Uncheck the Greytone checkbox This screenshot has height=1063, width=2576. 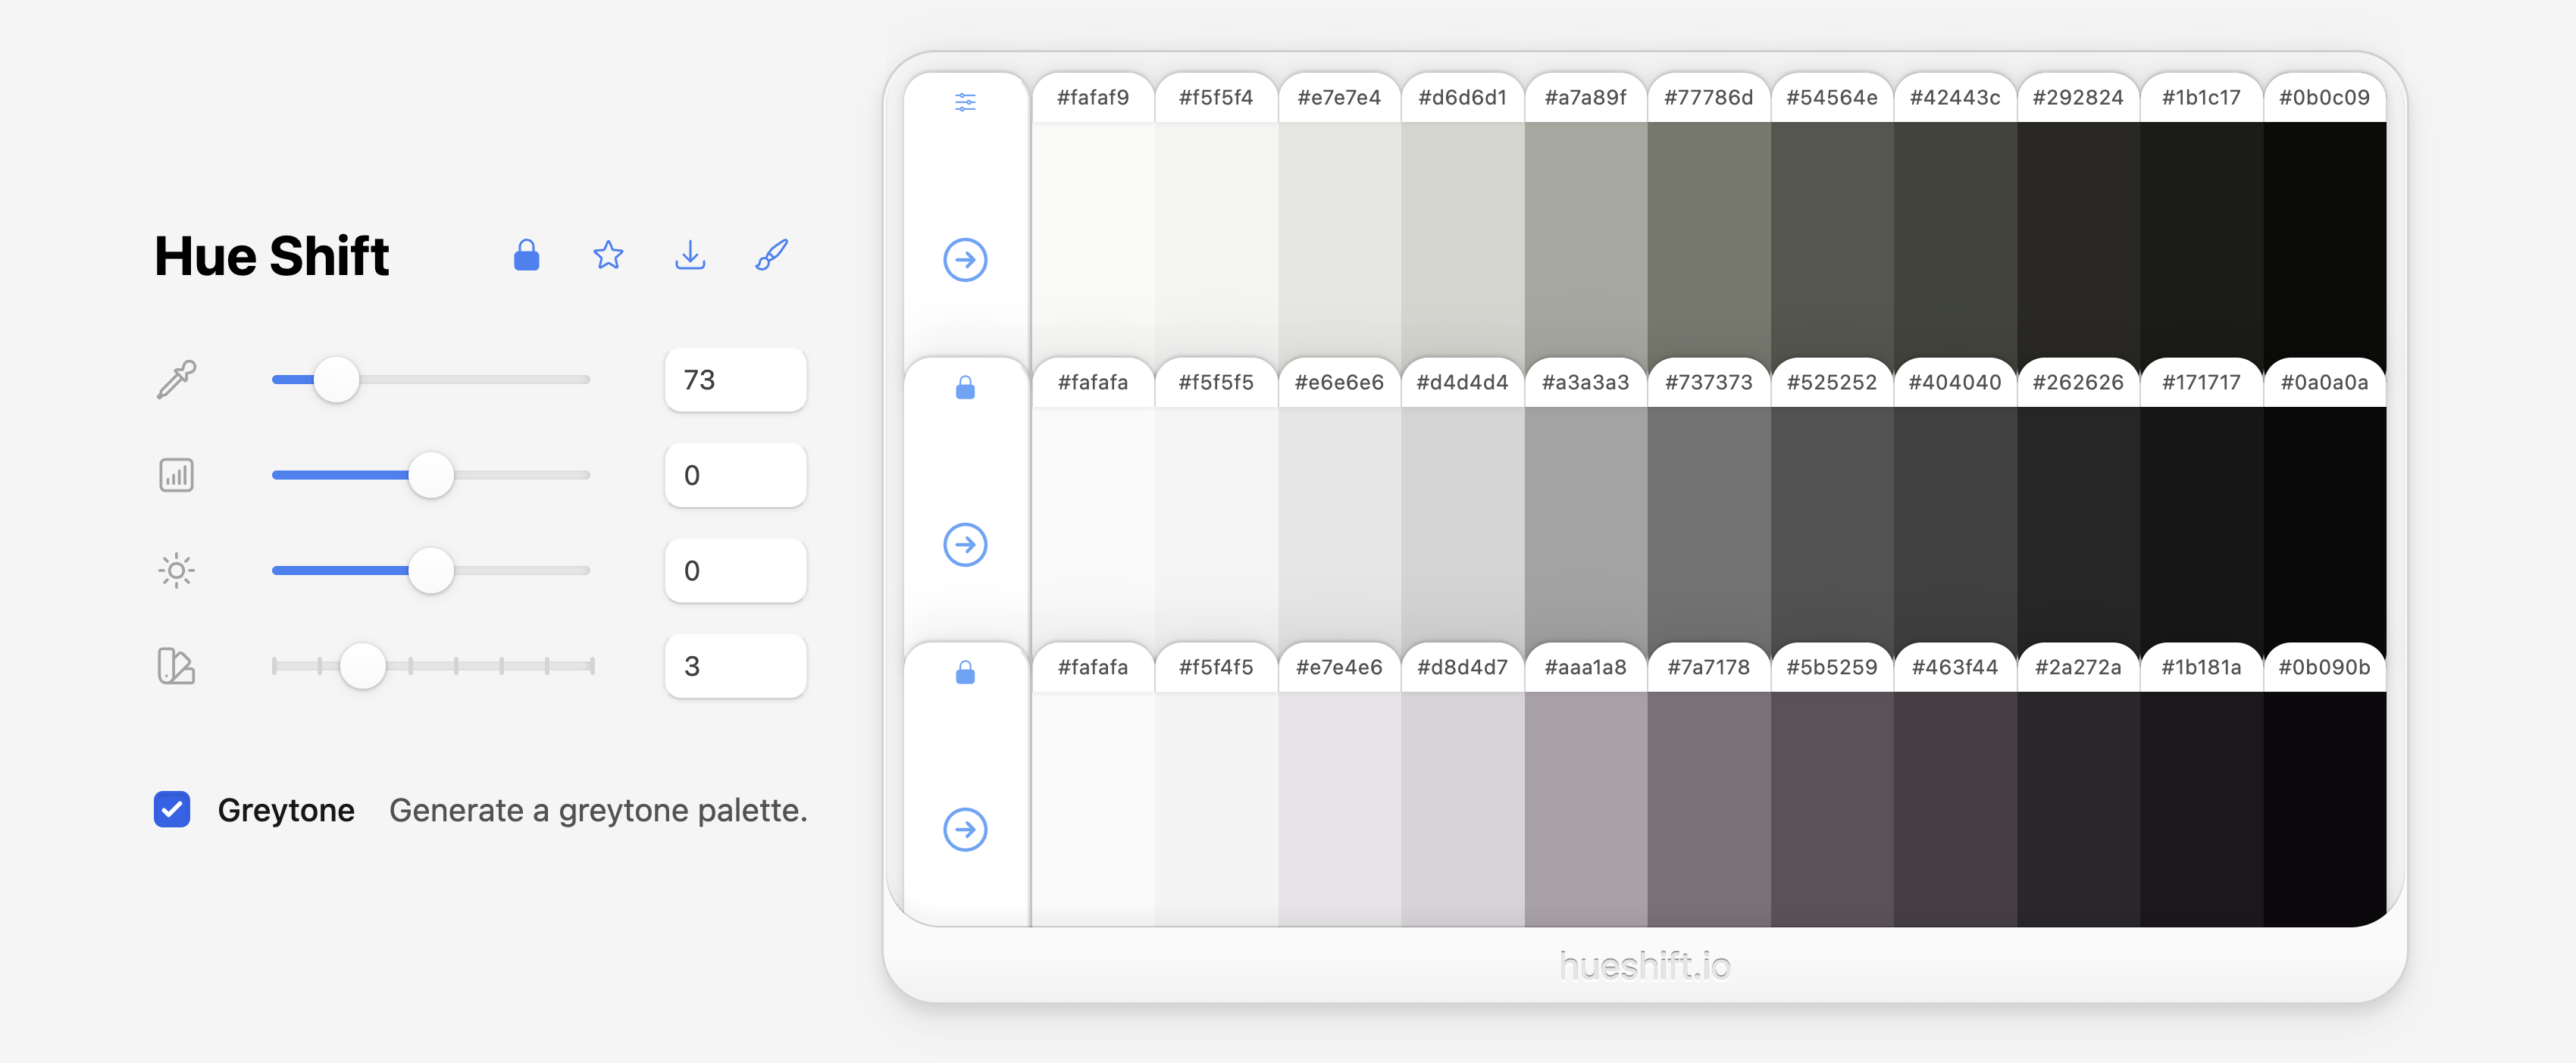(172, 809)
